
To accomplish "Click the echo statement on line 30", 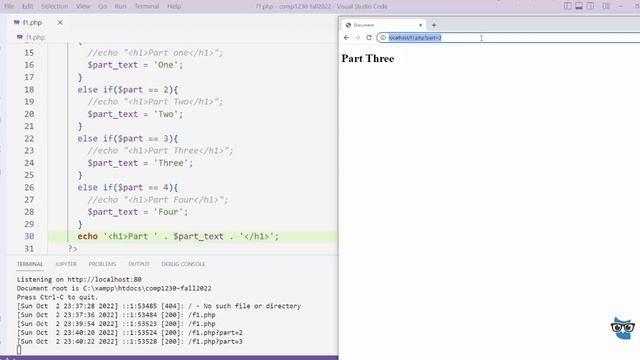I will click(x=178, y=236).
